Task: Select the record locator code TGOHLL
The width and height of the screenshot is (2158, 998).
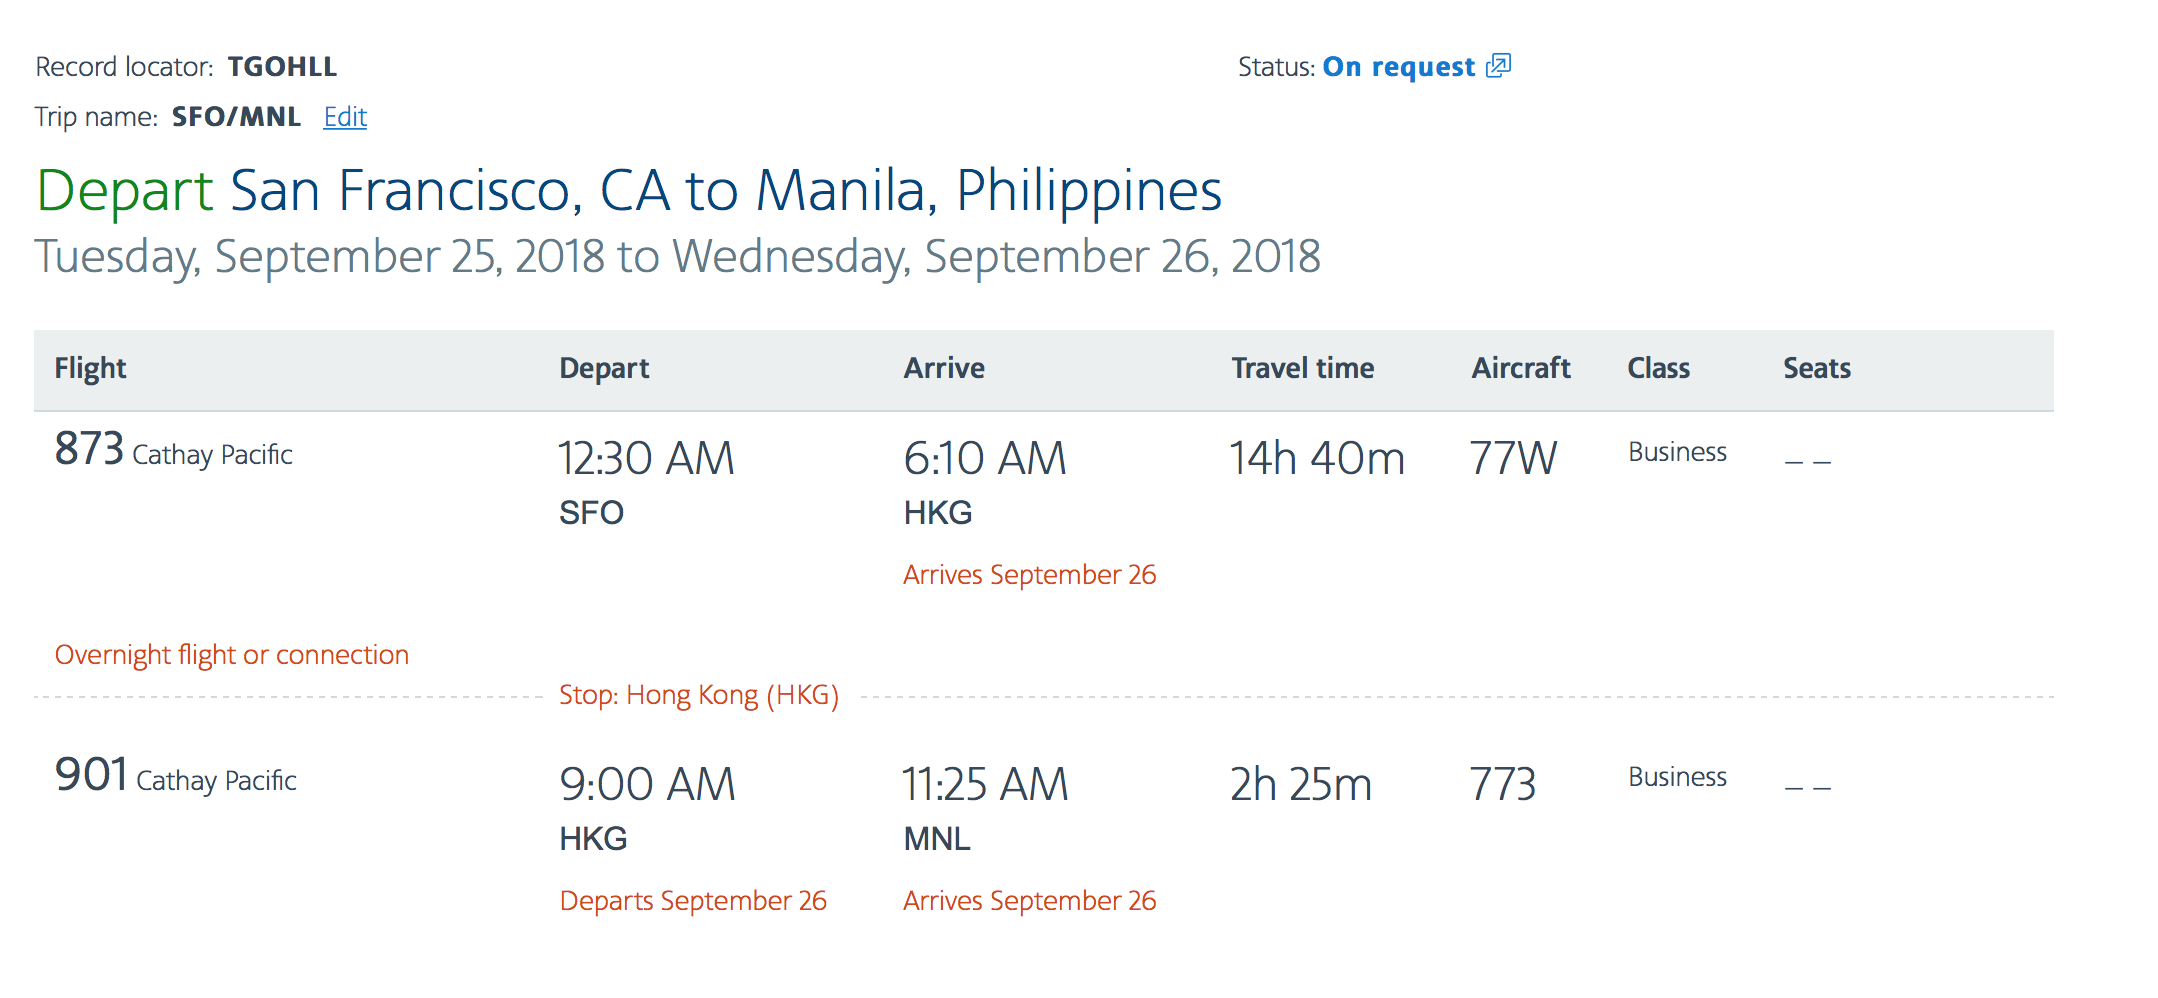Action: coord(282,67)
